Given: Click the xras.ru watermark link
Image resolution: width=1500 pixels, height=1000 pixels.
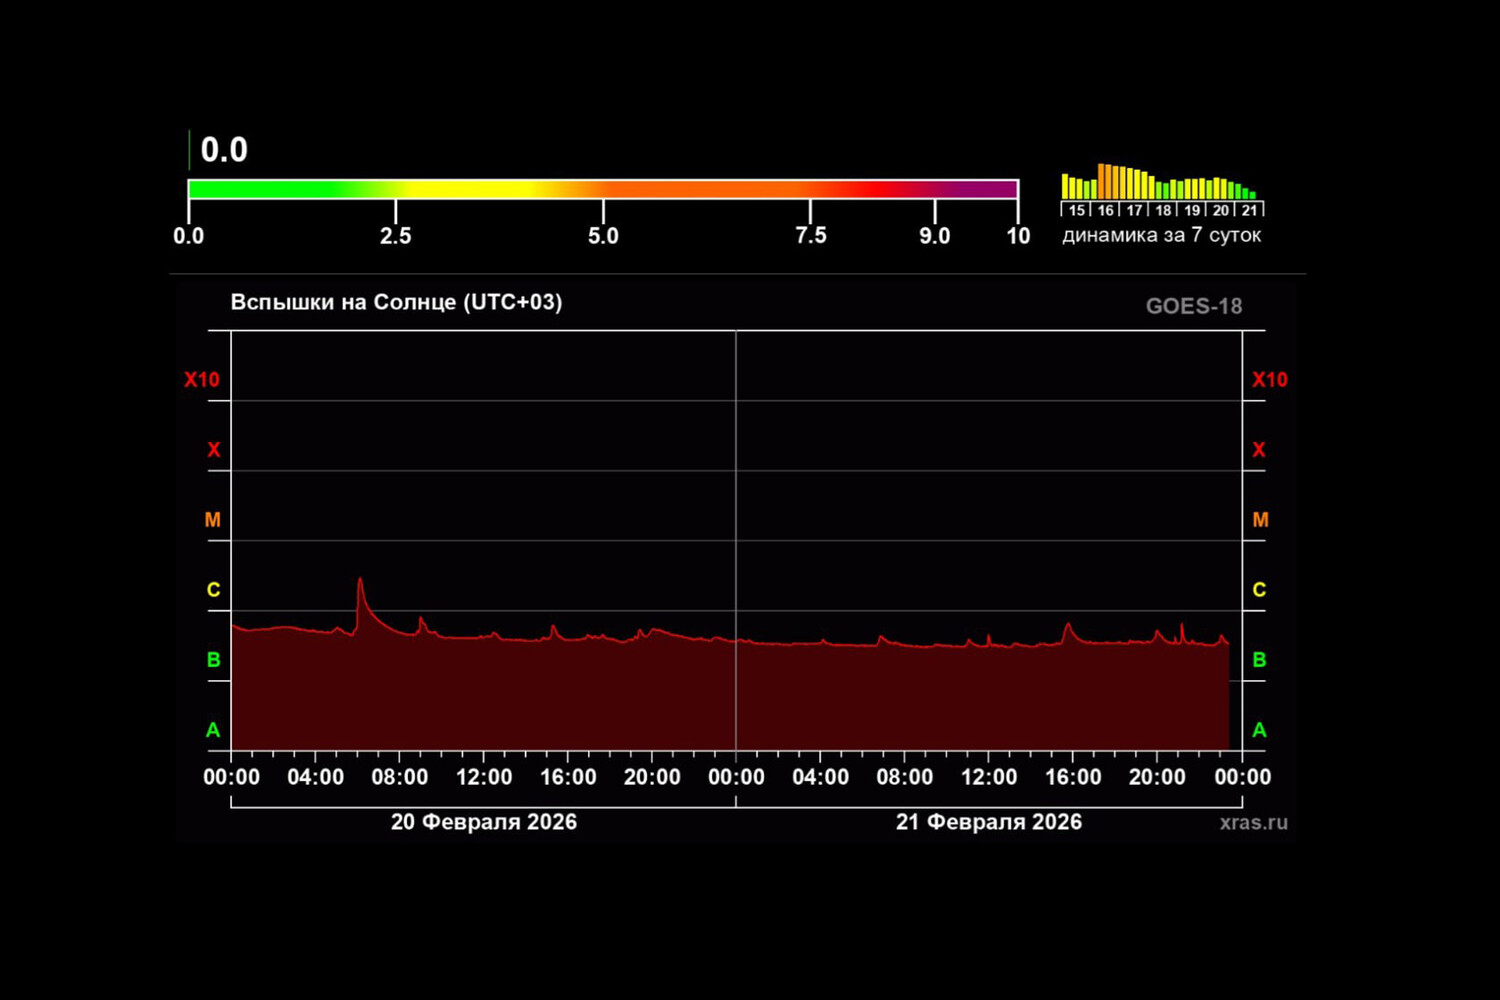Looking at the screenshot, I should [x=1253, y=822].
